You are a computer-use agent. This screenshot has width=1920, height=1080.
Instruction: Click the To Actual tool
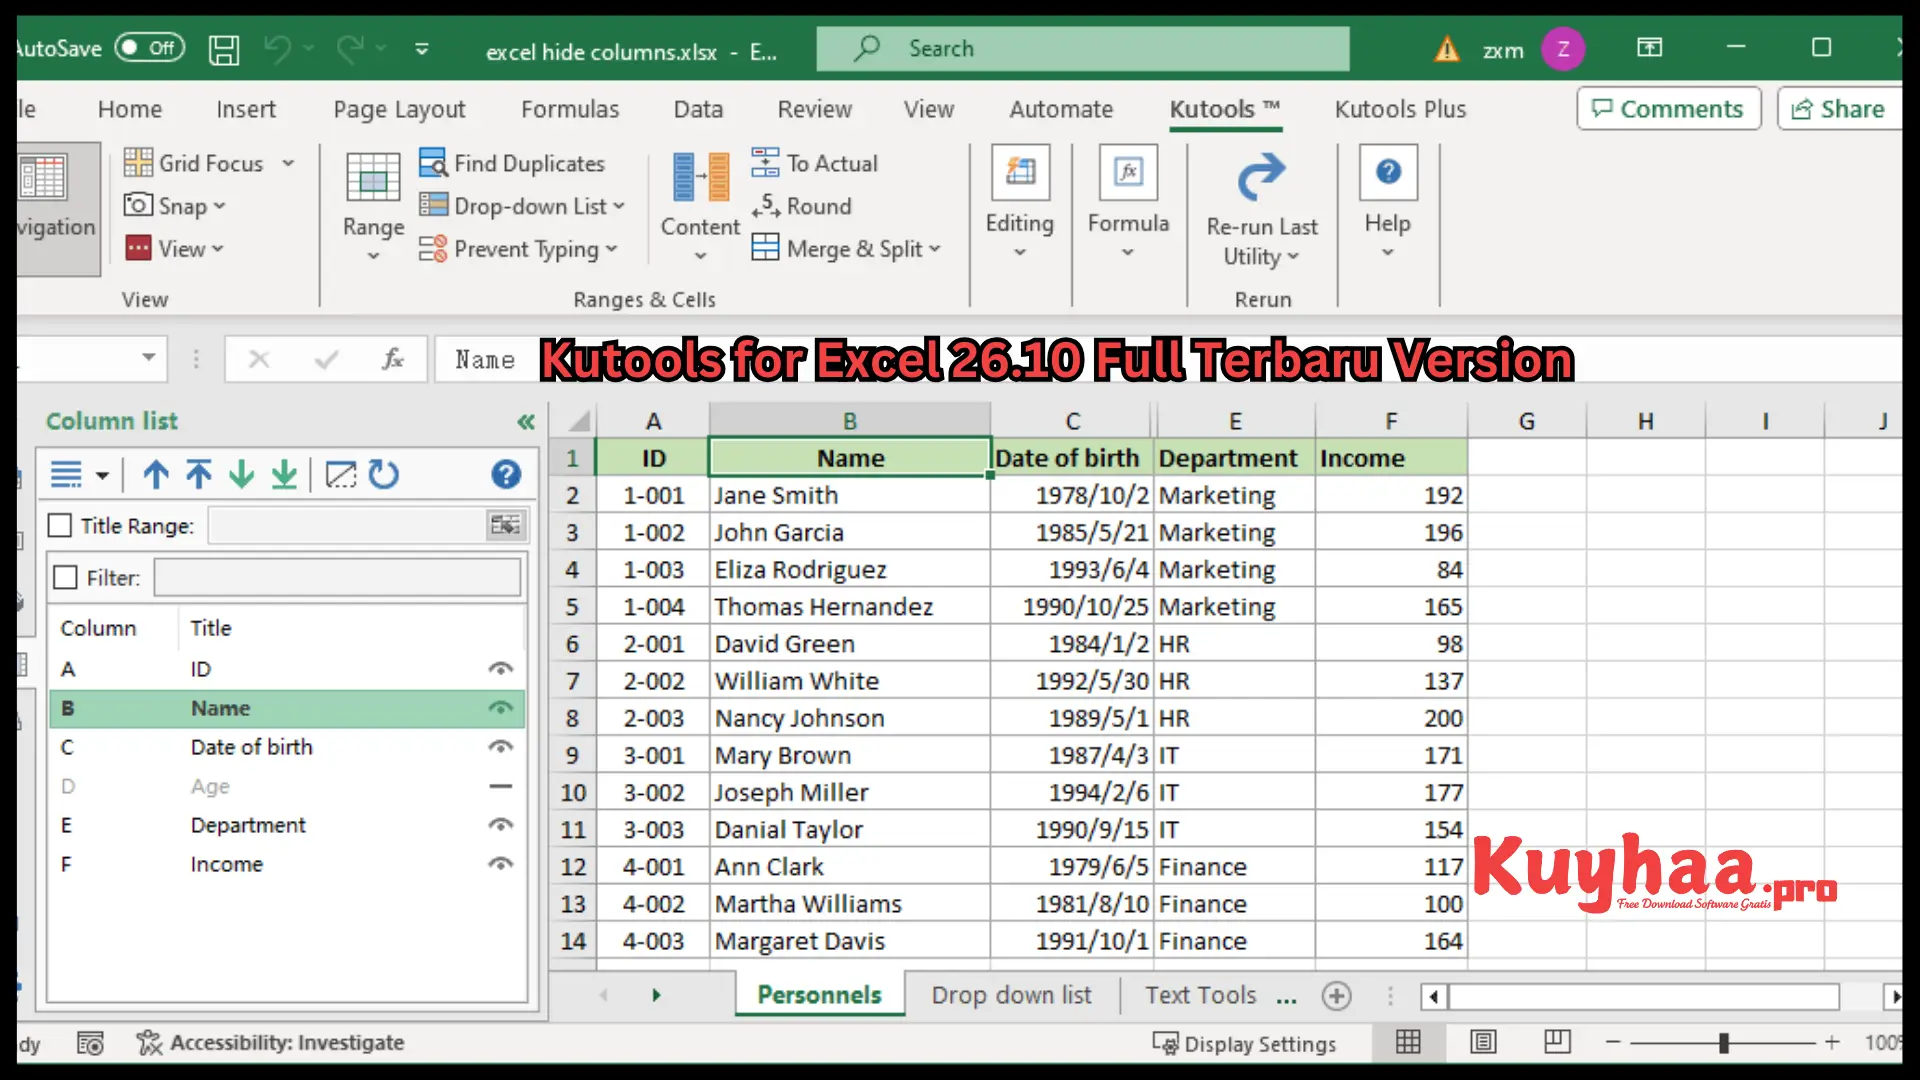click(x=814, y=163)
